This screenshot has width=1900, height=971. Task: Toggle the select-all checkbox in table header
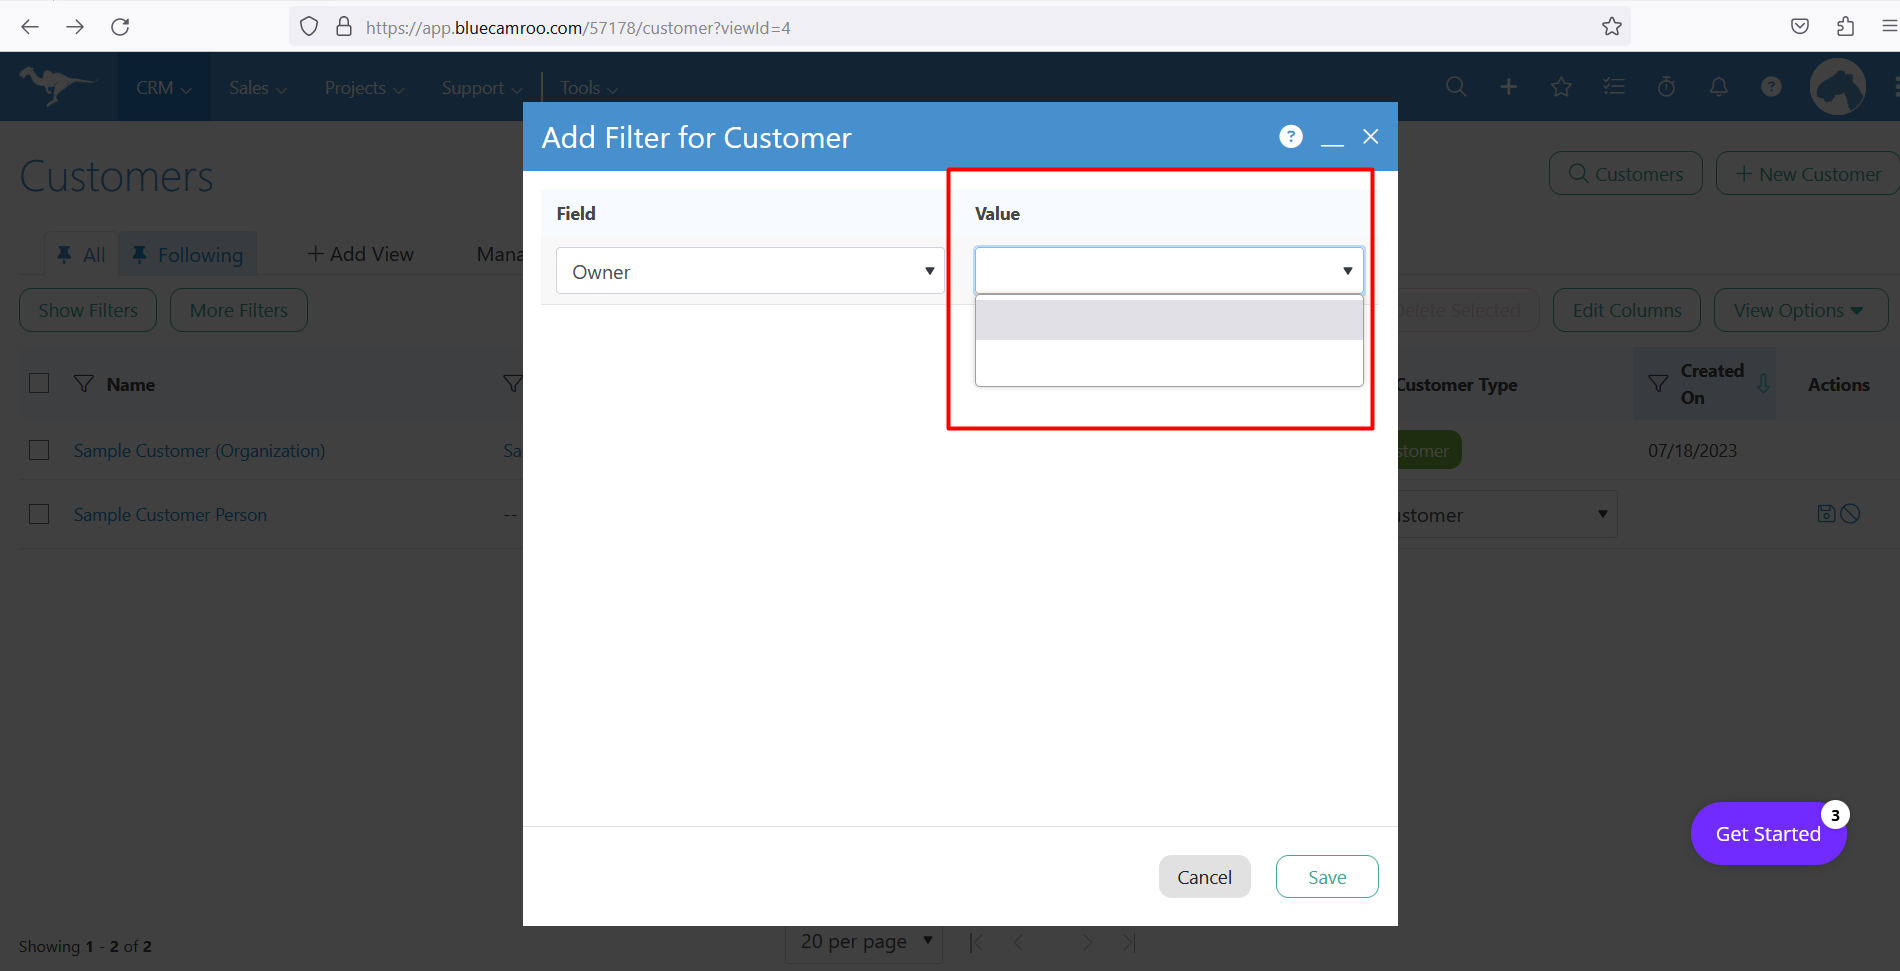click(x=39, y=383)
